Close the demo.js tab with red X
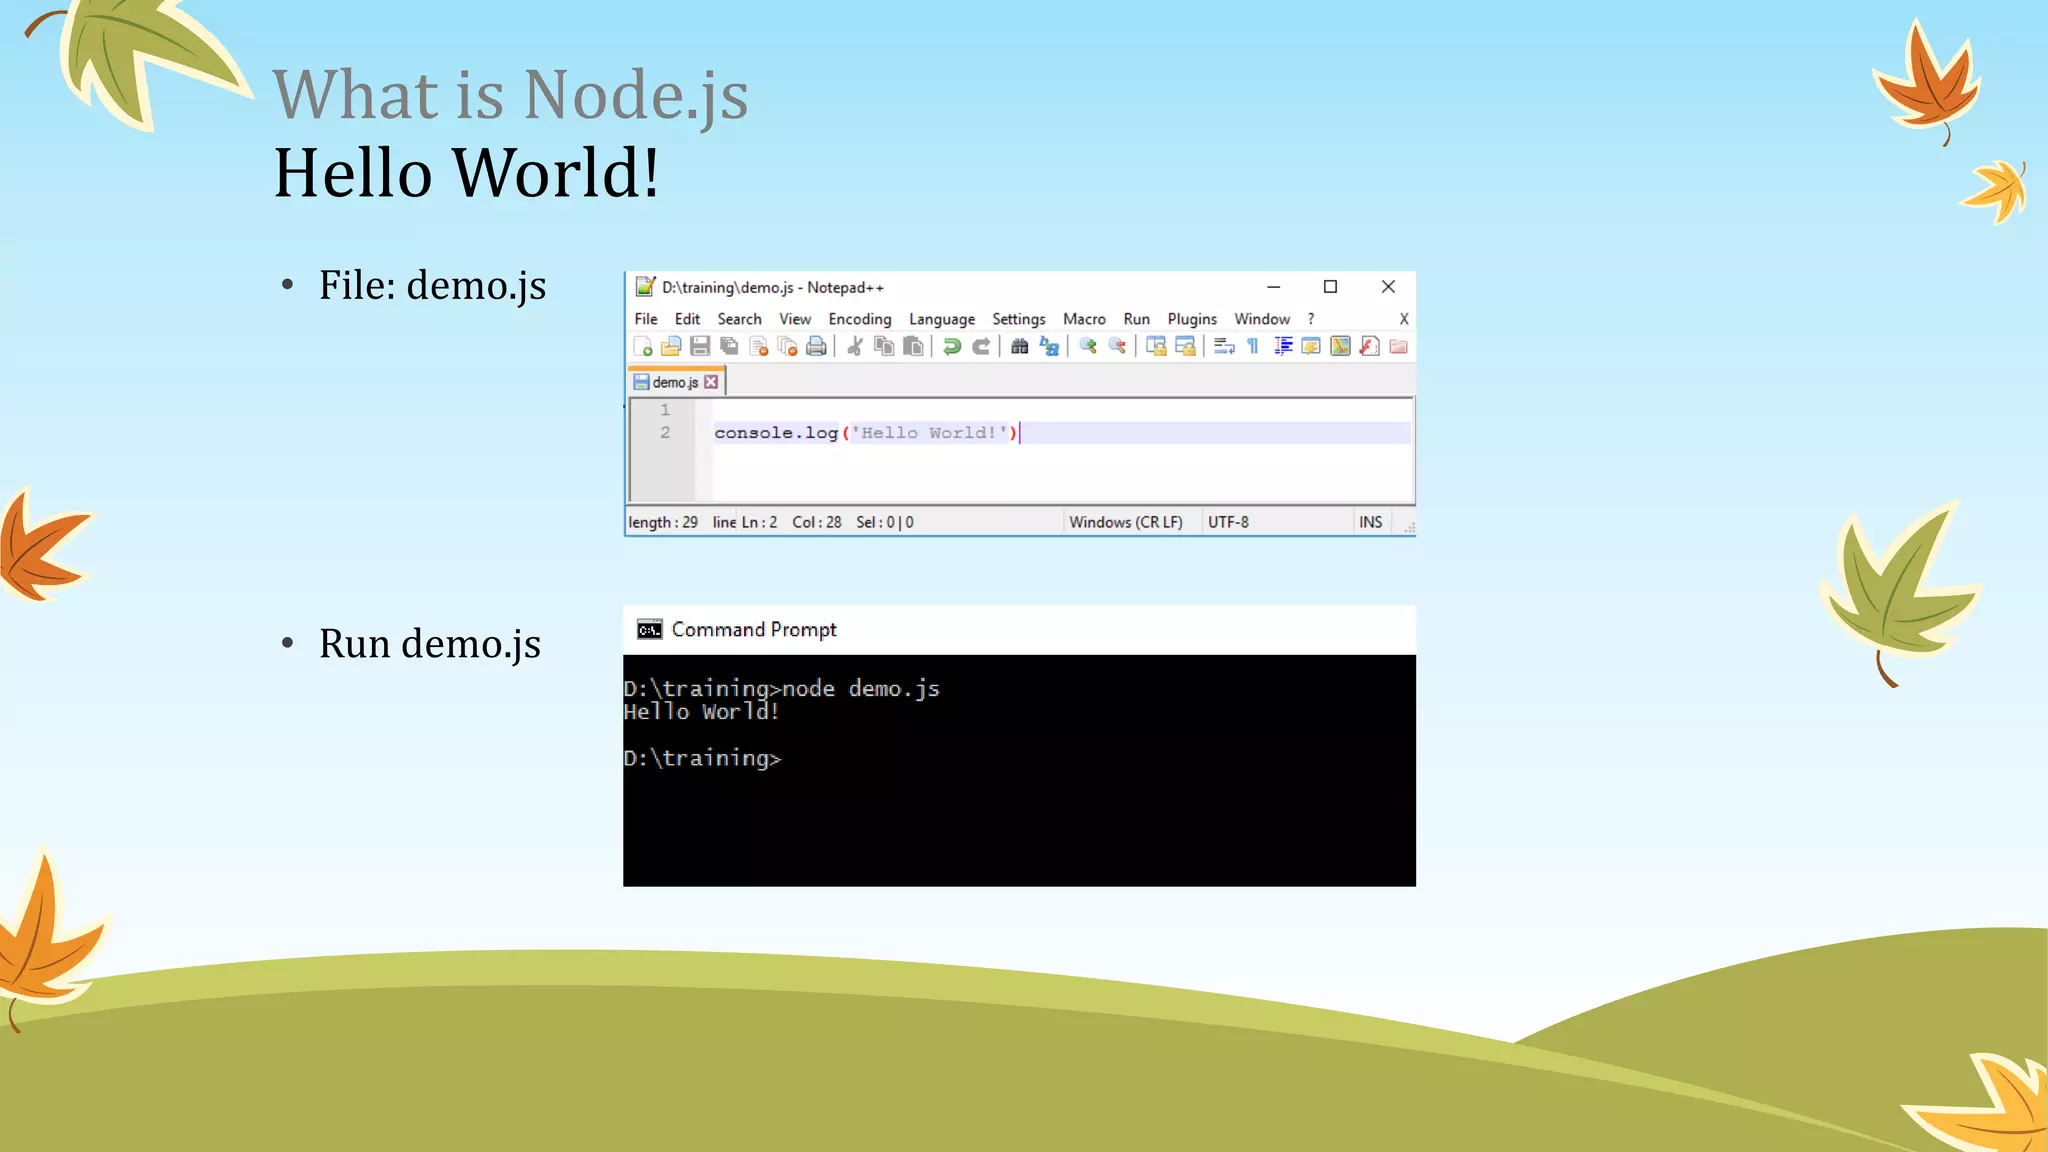 (711, 382)
